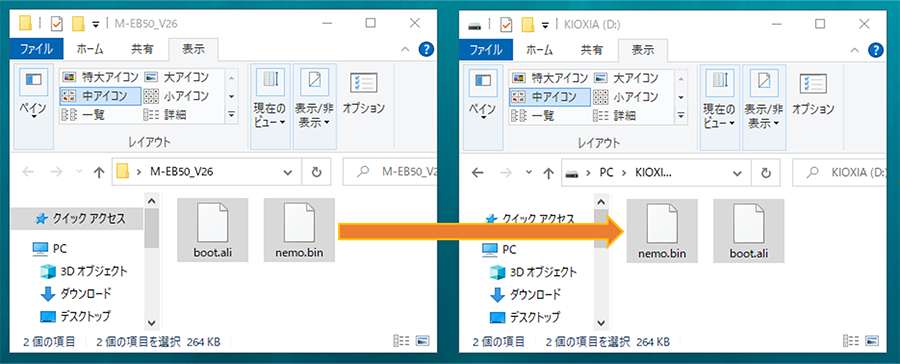Screen dimensions: 900x364
Task: Switch to the ホーム tab in the KIOXIA window
Action: pyautogui.click(x=540, y=50)
